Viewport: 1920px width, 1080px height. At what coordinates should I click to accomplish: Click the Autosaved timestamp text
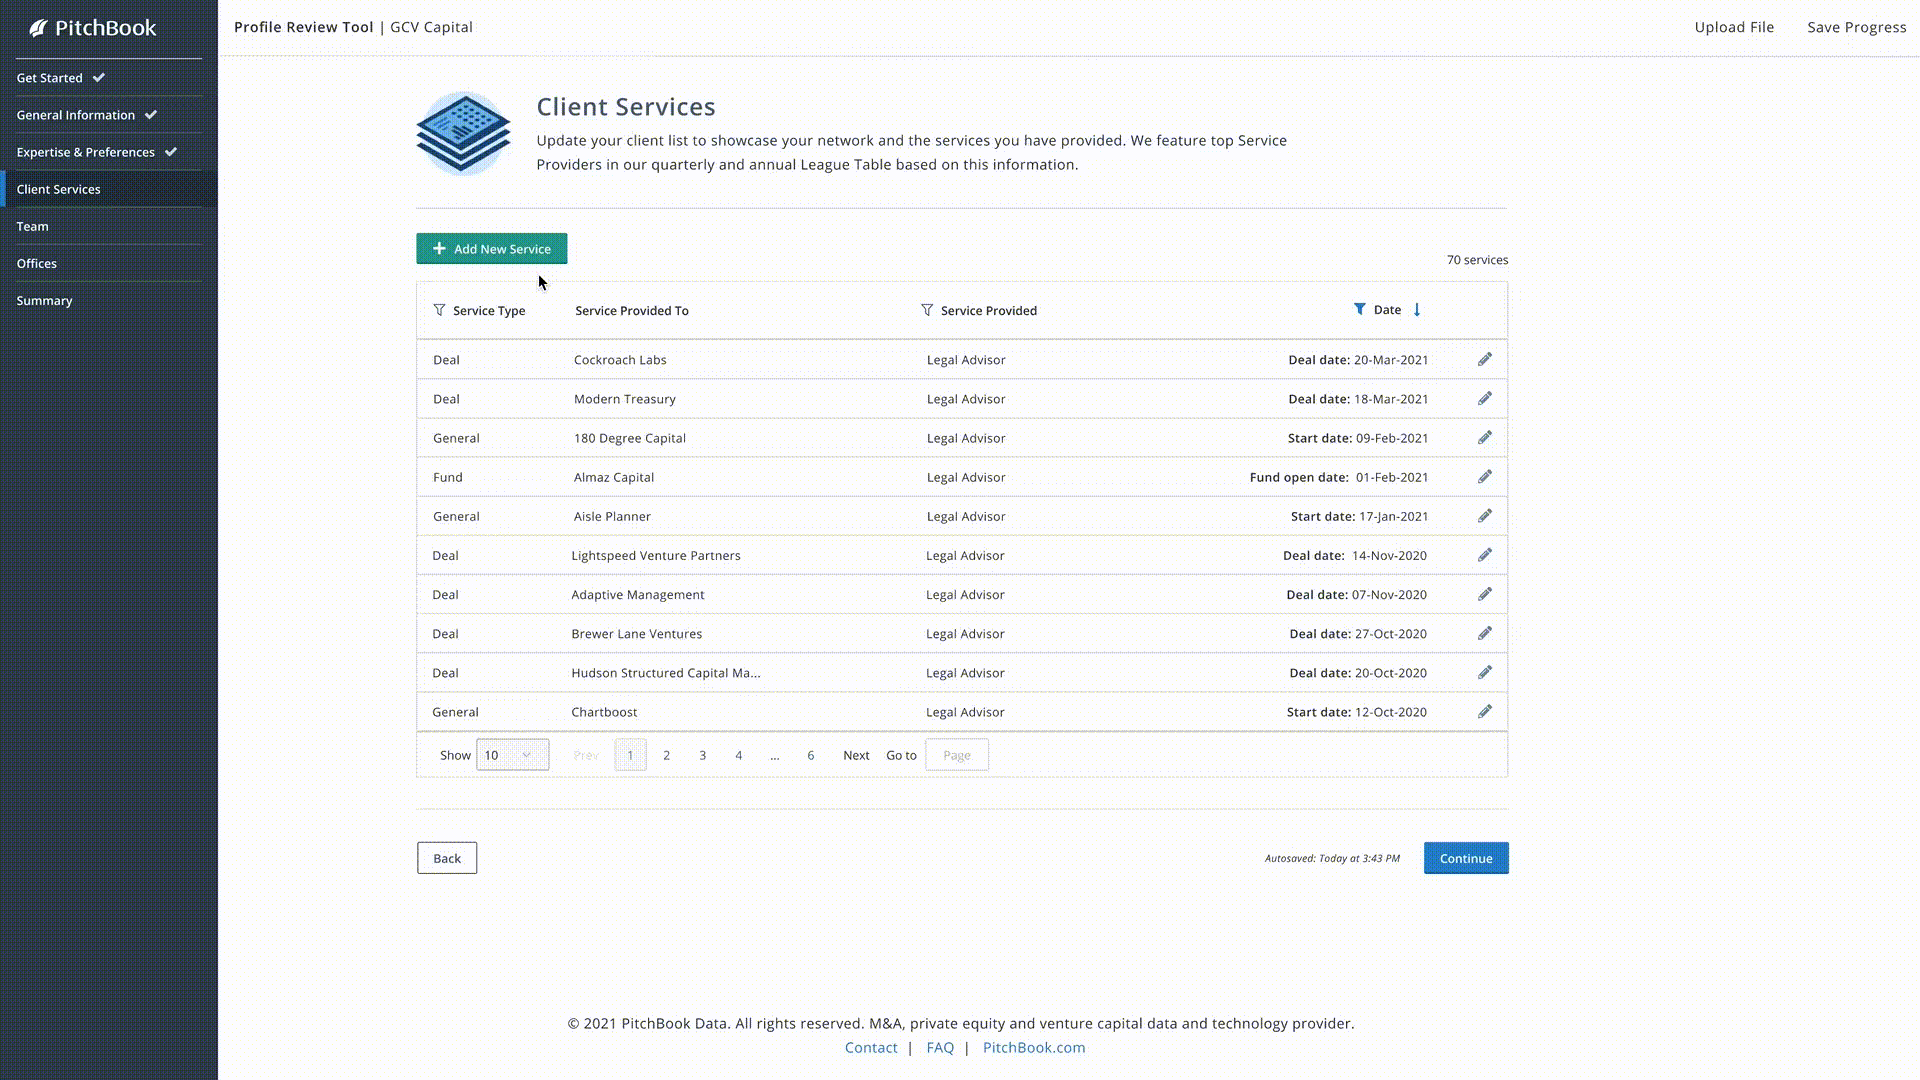pyautogui.click(x=1332, y=858)
